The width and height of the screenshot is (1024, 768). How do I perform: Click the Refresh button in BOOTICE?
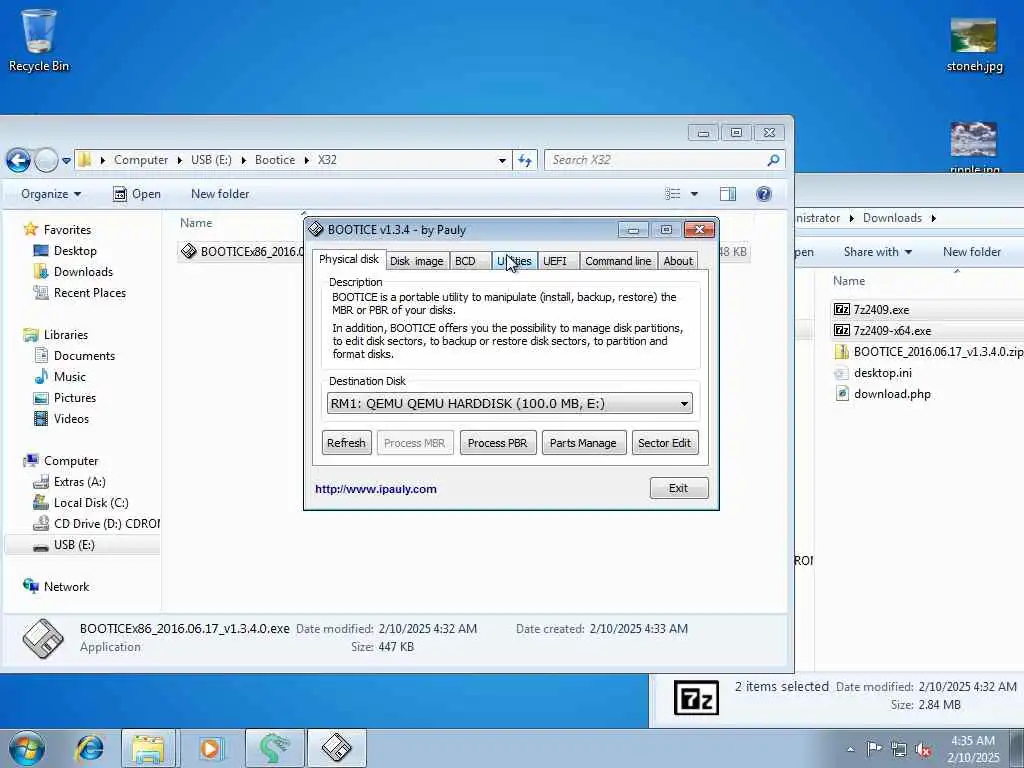tap(346, 443)
